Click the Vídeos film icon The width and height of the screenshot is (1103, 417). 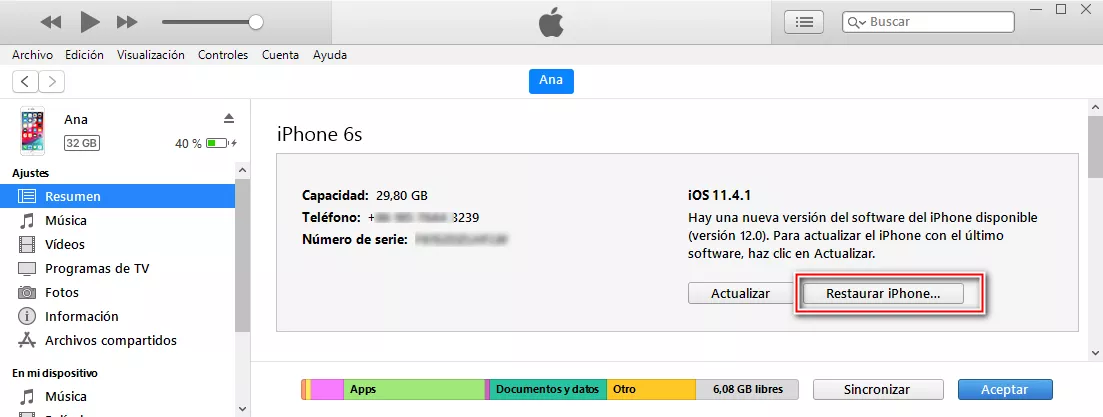tap(27, 245)
